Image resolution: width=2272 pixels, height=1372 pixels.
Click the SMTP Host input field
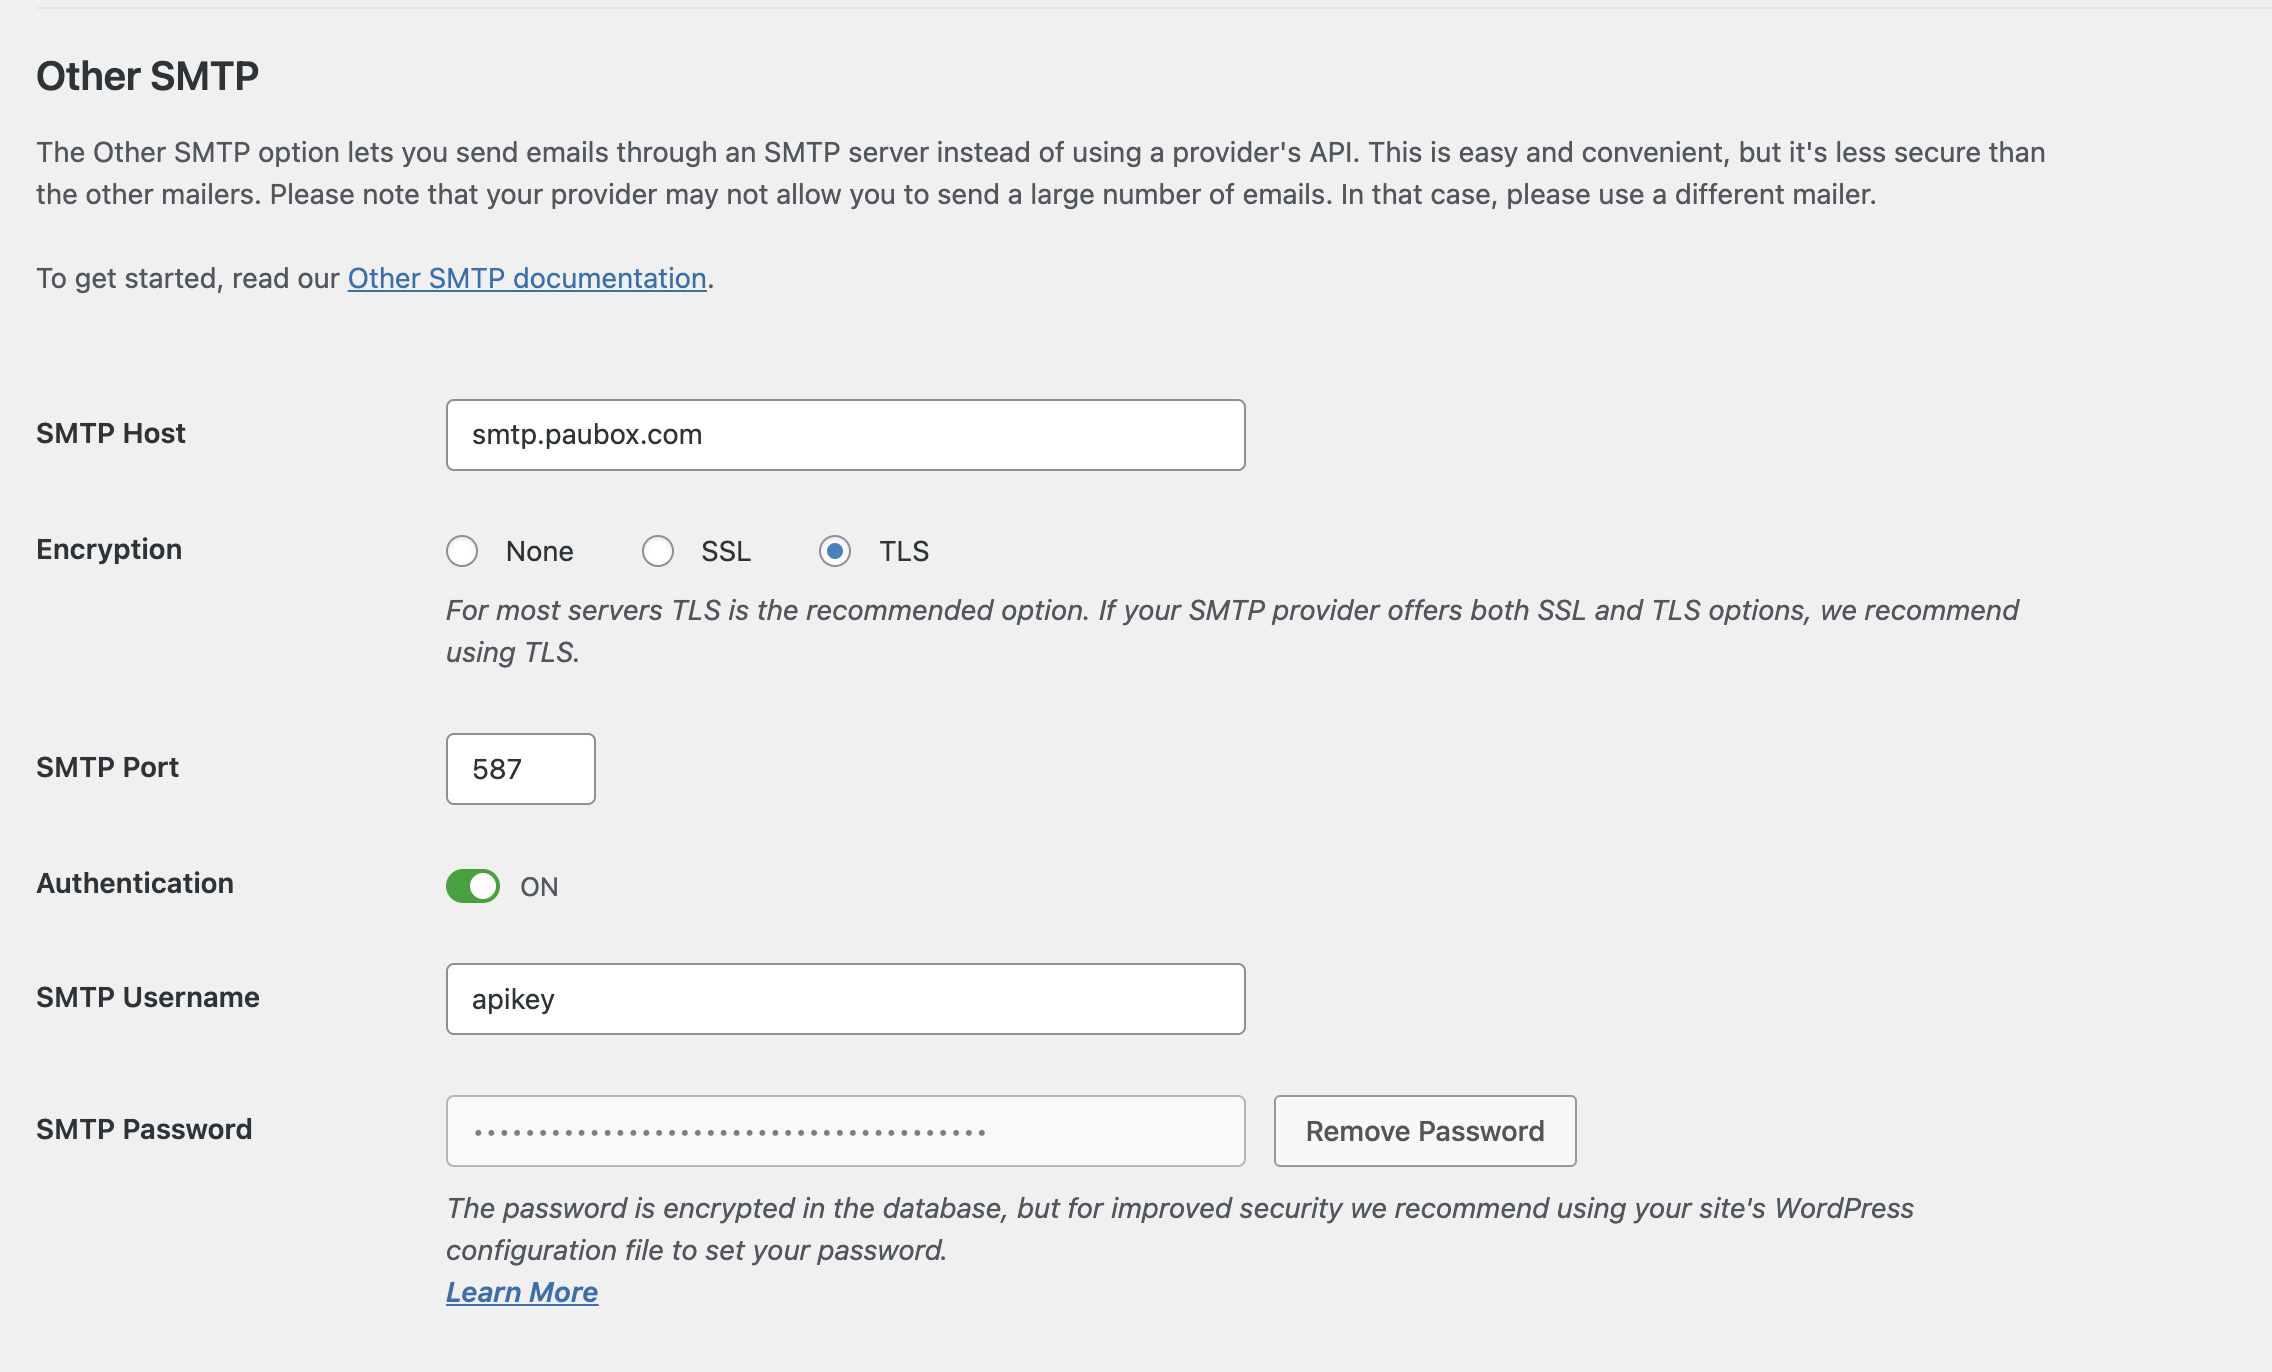(845, 435)
